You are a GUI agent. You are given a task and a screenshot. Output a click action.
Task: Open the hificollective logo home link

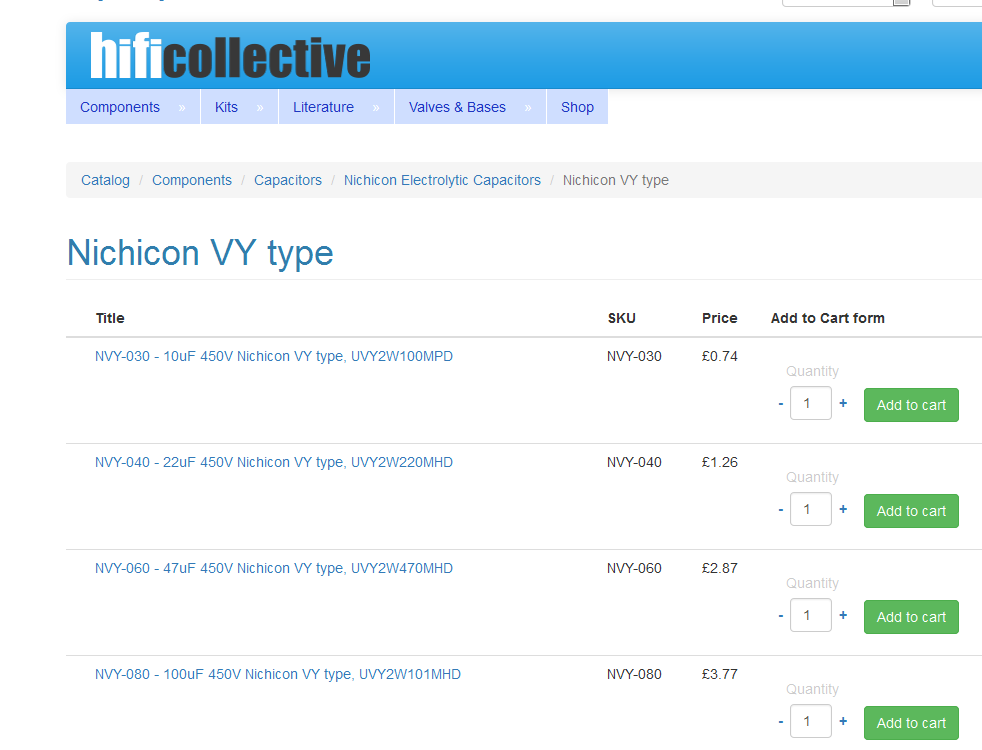coord(230,56)
